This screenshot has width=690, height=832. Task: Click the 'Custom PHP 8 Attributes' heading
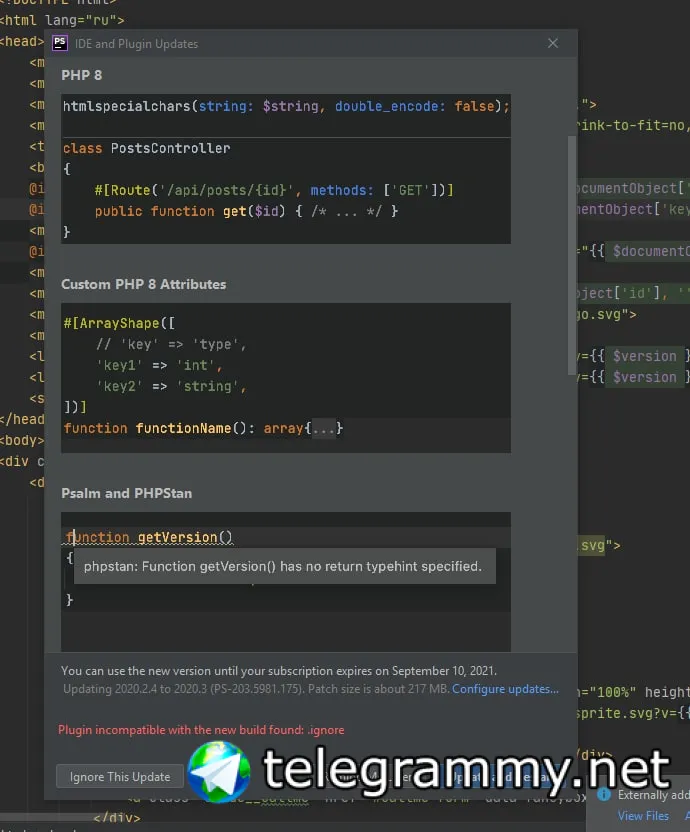[x=143, y=284]
